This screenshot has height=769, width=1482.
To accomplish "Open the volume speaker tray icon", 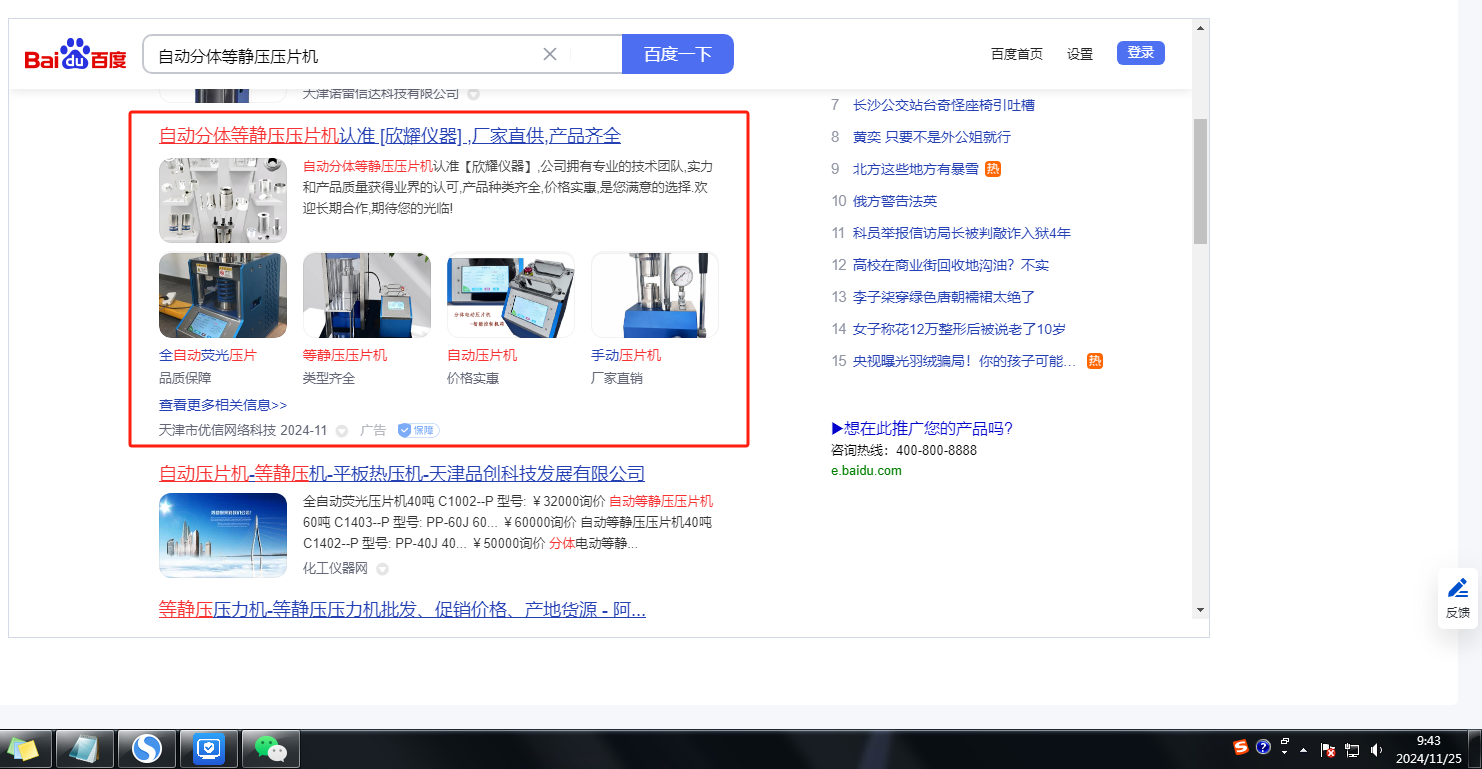I will [1377, 750].
